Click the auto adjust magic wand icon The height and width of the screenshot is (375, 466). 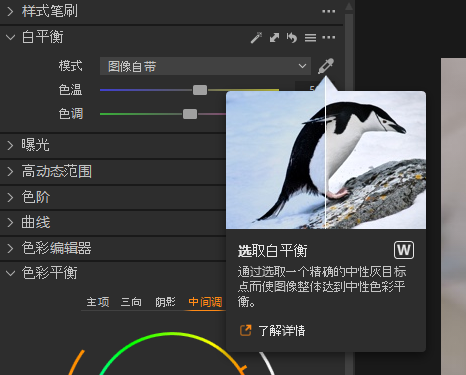(256, 38)
